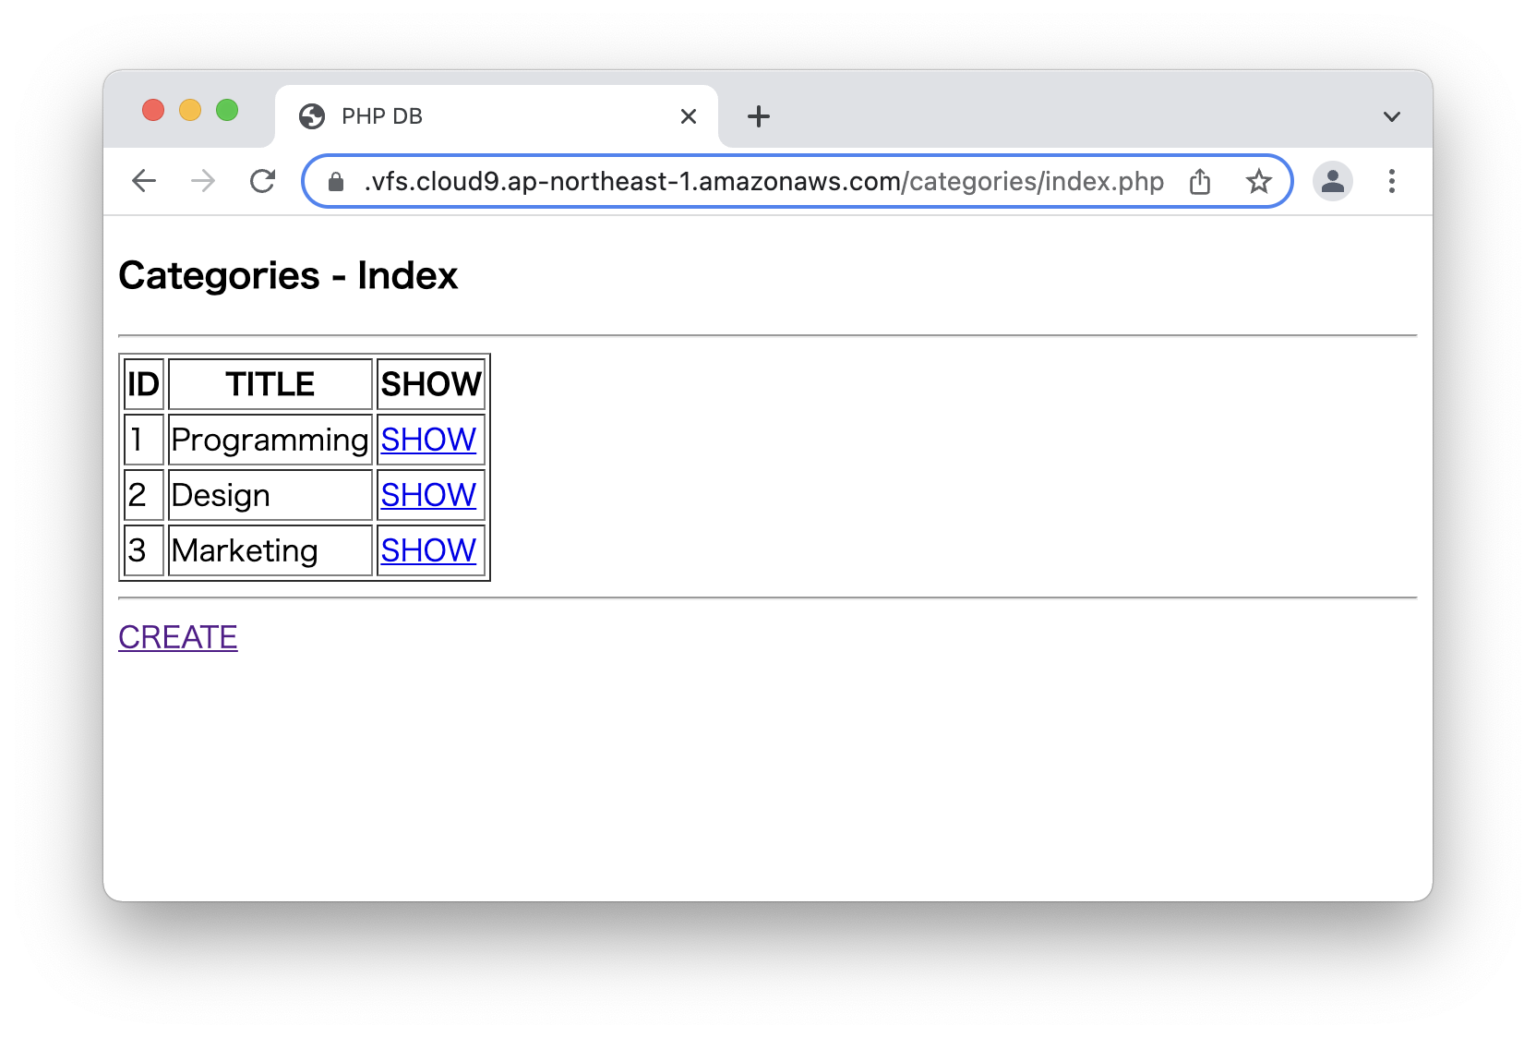Click the lock icon in address bar
The image size is (1536, 1038).
pyautogui.click(x=336, y=182)
